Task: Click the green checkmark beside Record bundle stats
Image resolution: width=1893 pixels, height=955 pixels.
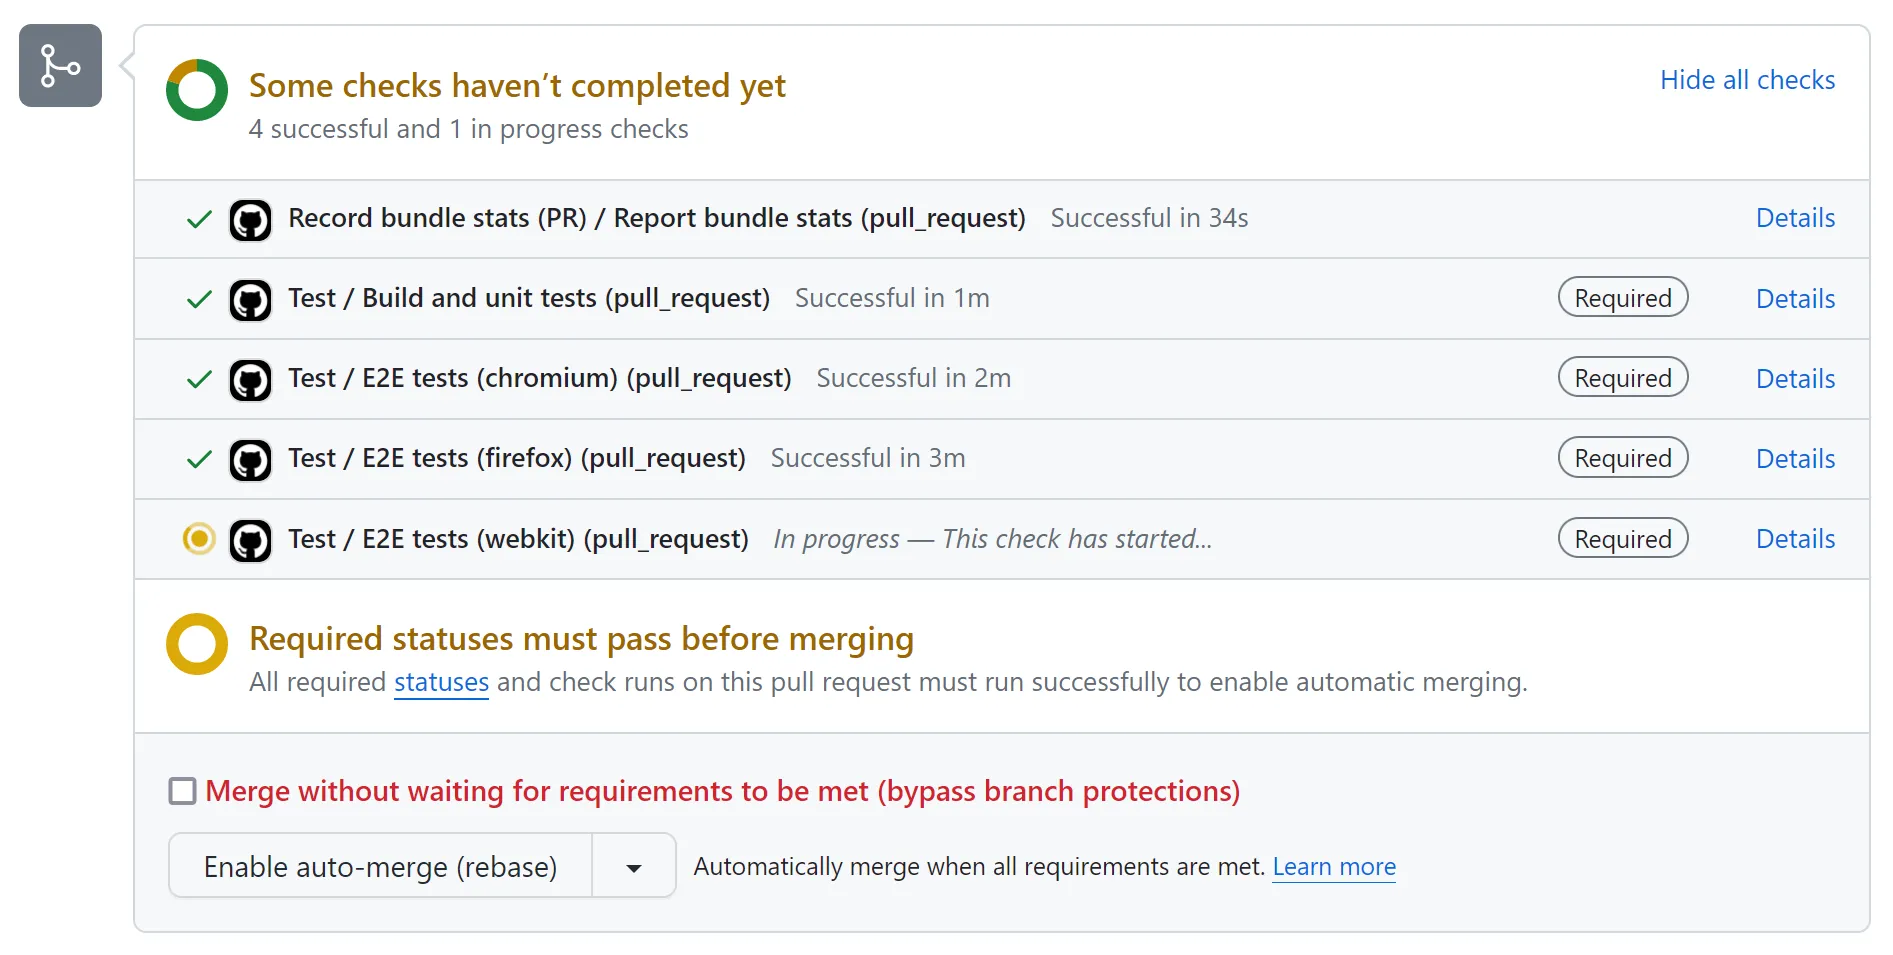Action: (197, 219)
